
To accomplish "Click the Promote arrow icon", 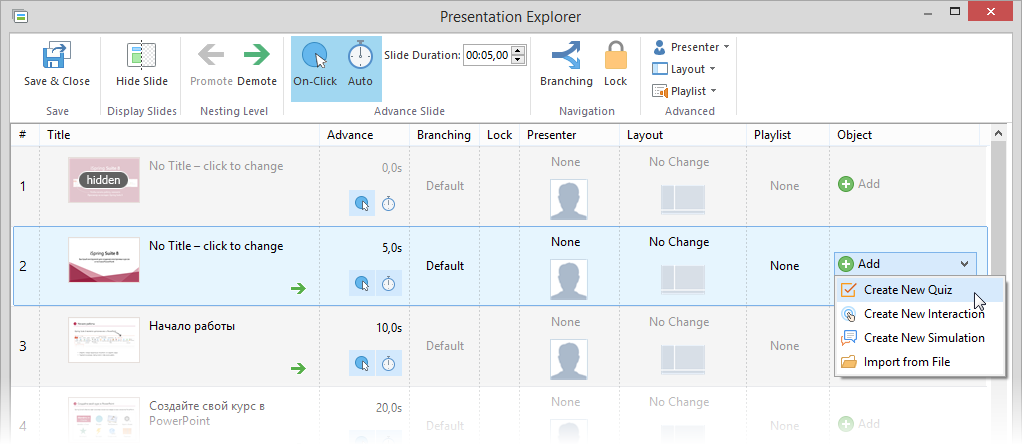I will [211, 56].
